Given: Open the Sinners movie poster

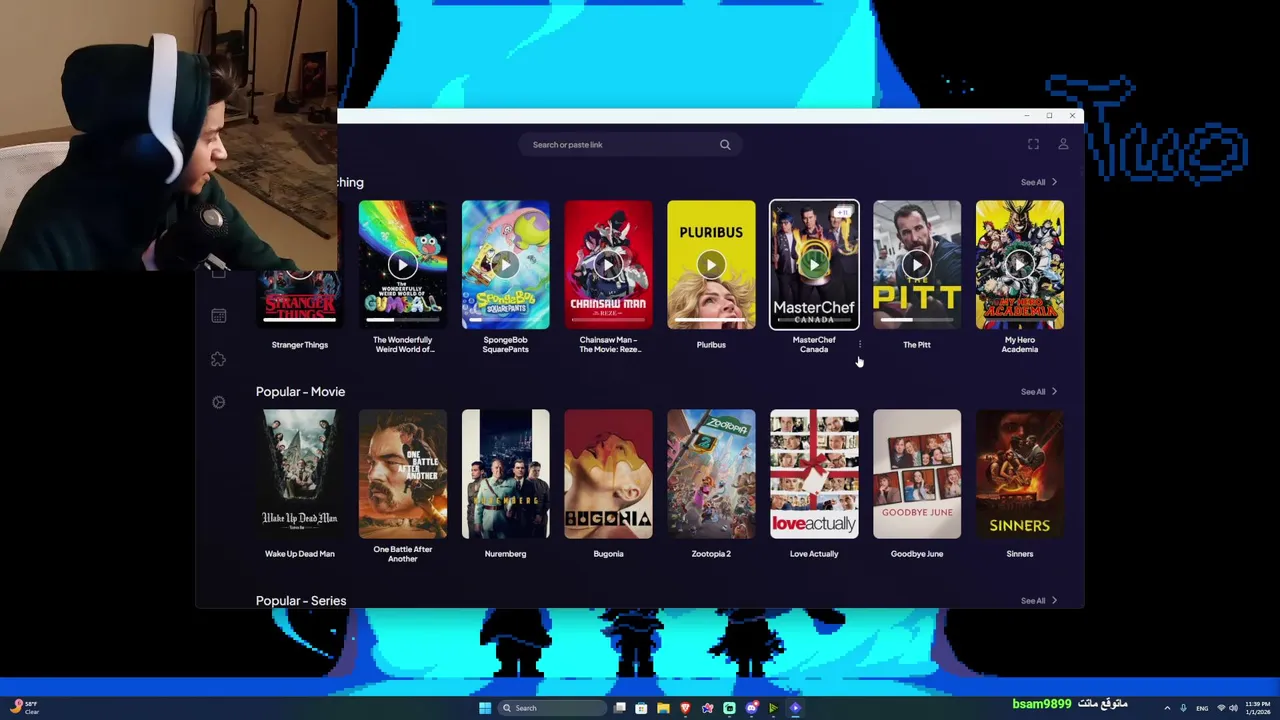Looking at the screenshot, I should (x=1020, y=474).
